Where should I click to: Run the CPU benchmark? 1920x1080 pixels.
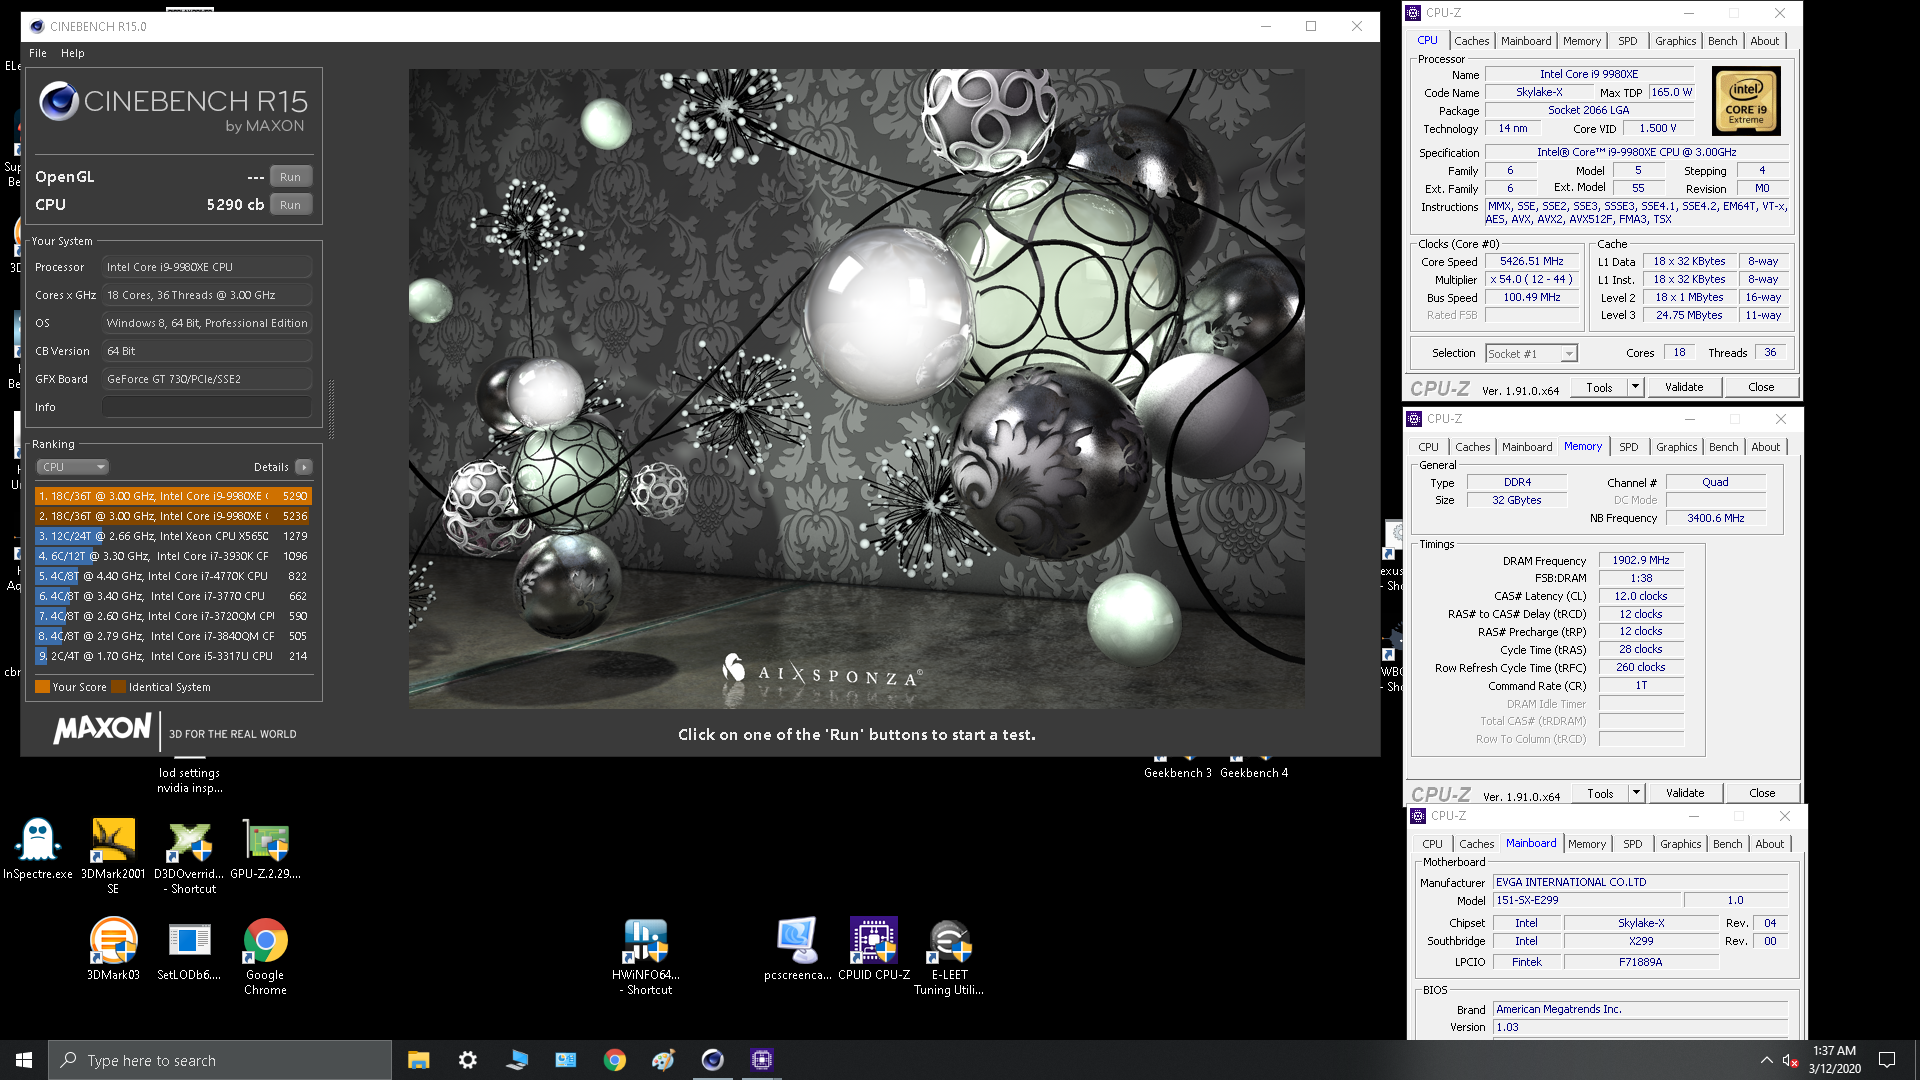(290, 205)
